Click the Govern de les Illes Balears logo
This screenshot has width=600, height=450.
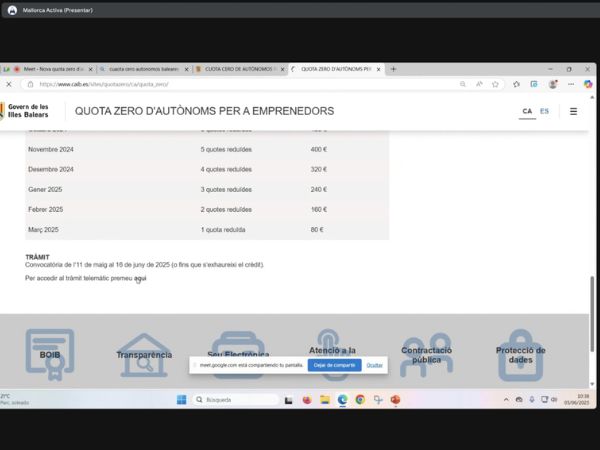tap(25, 111)
